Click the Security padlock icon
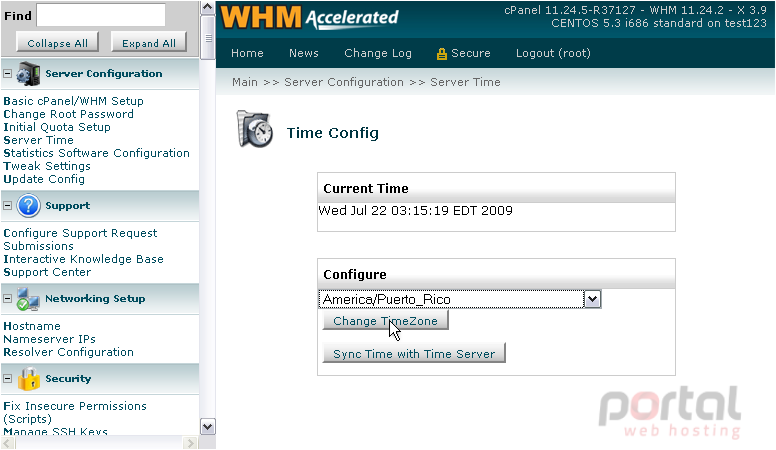The height and width of the screenshot is (450, 776). coord(28,379)
